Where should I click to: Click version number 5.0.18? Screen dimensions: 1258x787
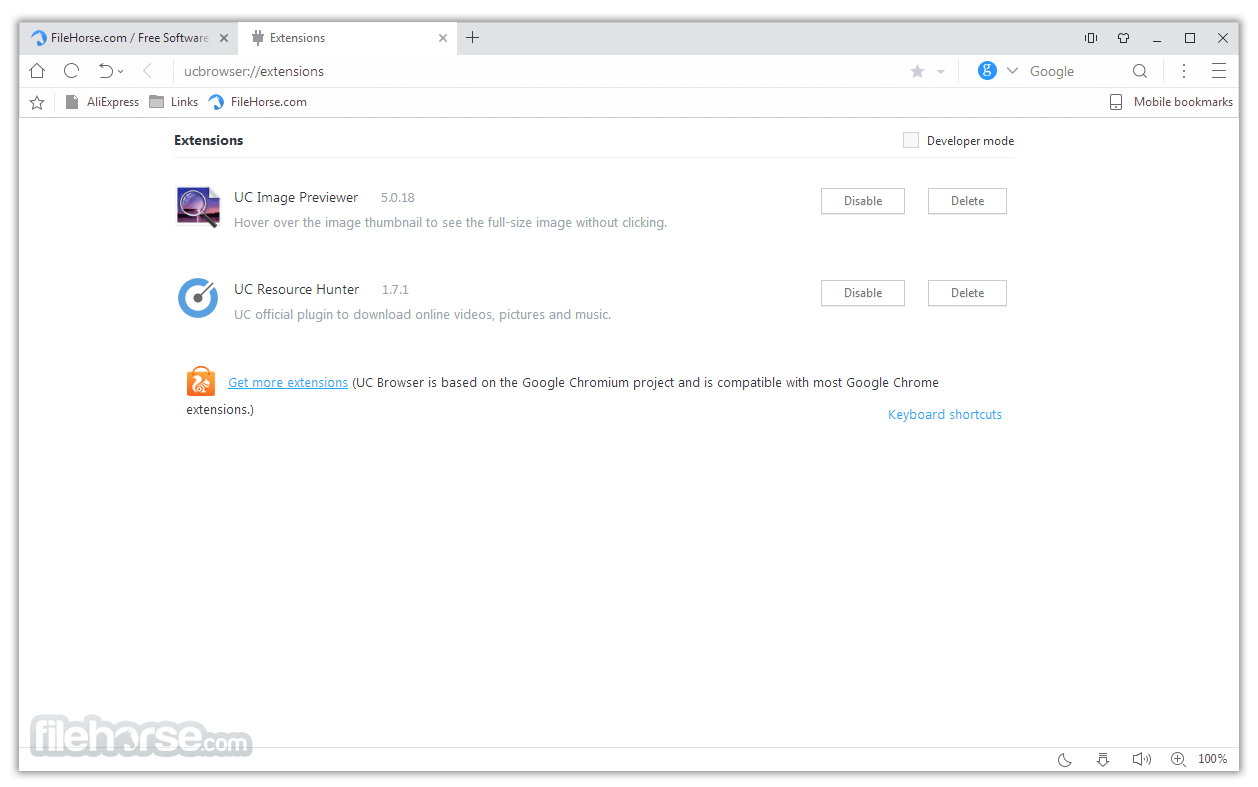(x=398, y=198)
